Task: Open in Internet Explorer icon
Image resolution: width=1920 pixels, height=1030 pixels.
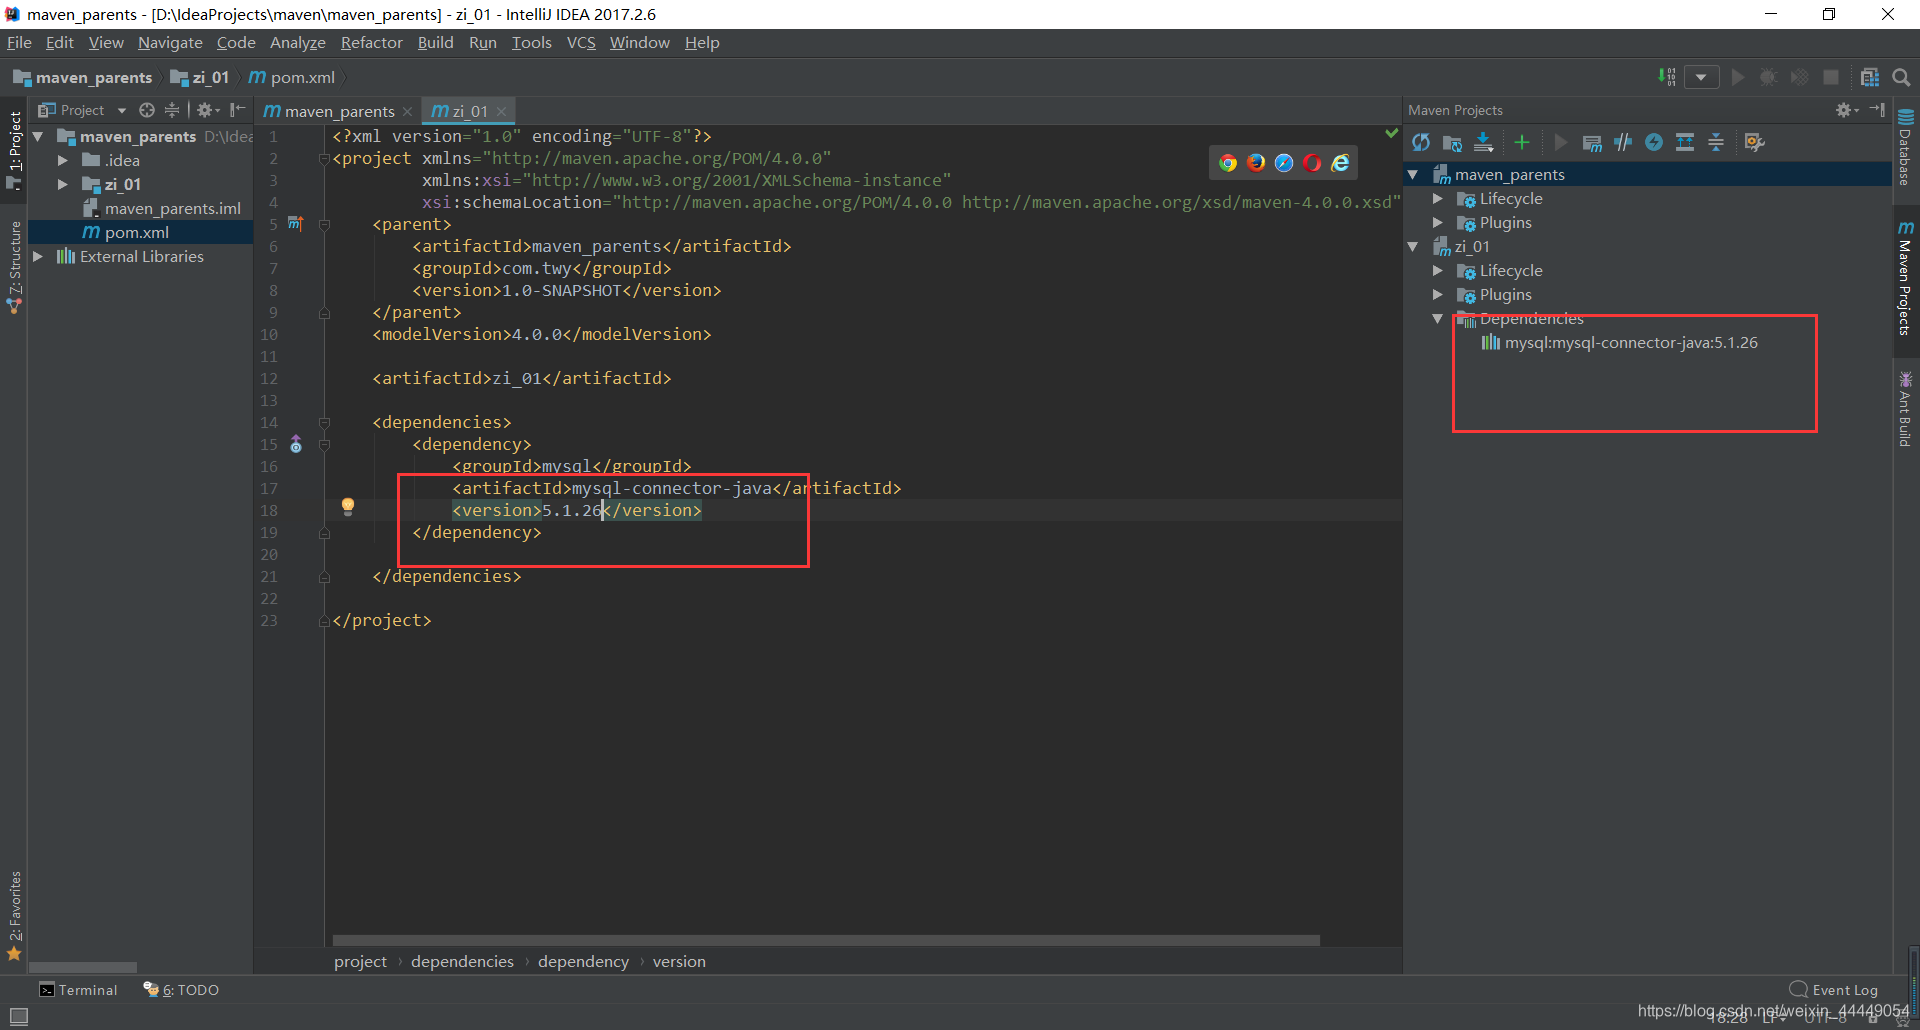Action: pos(1340,162)
